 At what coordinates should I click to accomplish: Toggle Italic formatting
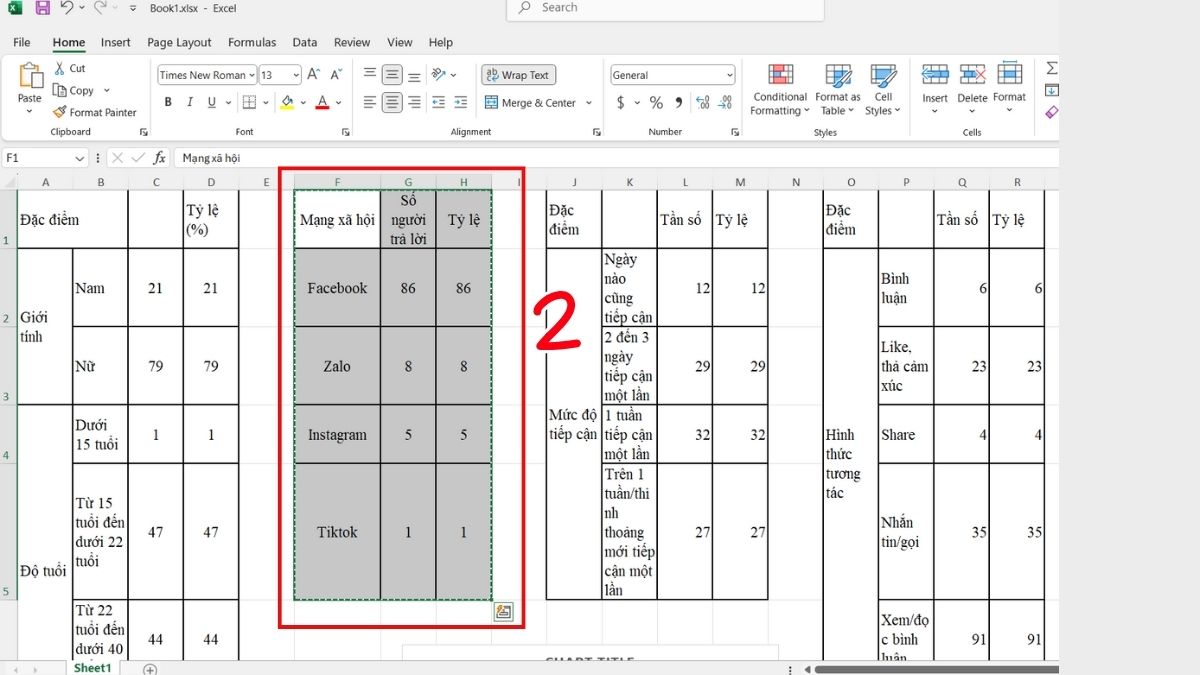(x=190, y=102)
